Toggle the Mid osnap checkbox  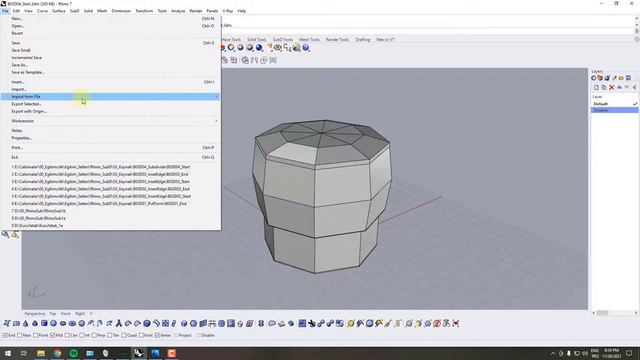52,336
